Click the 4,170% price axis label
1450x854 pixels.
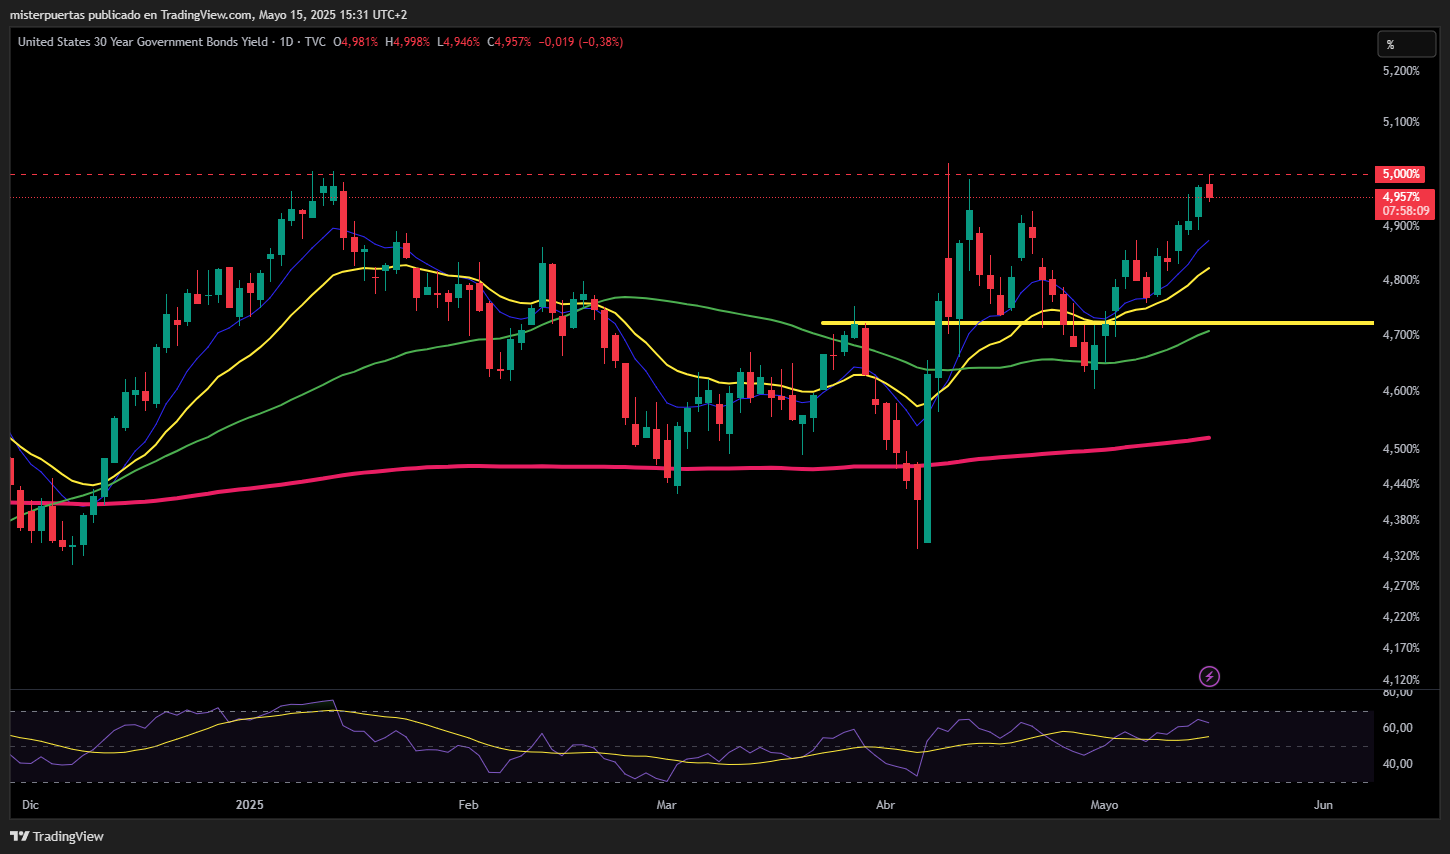1401,648
